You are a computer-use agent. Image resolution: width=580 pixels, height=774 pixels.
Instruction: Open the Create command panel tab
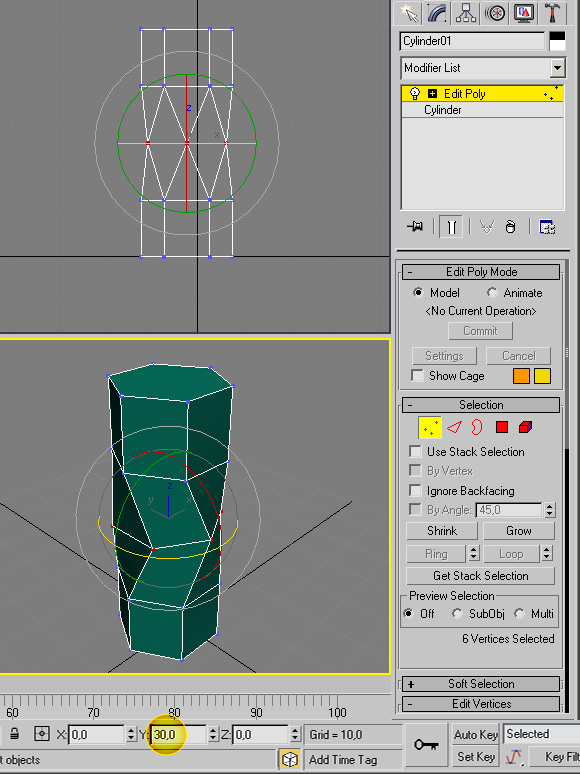(408, 13)
